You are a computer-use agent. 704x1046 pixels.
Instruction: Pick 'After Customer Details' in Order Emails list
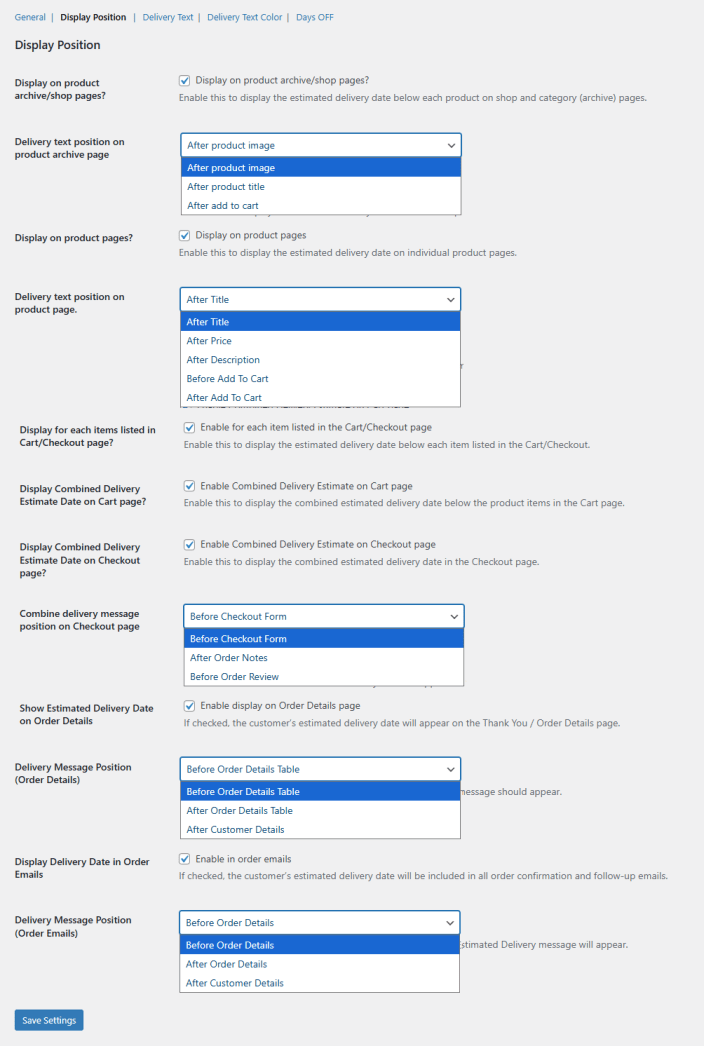tap(235, 983)
